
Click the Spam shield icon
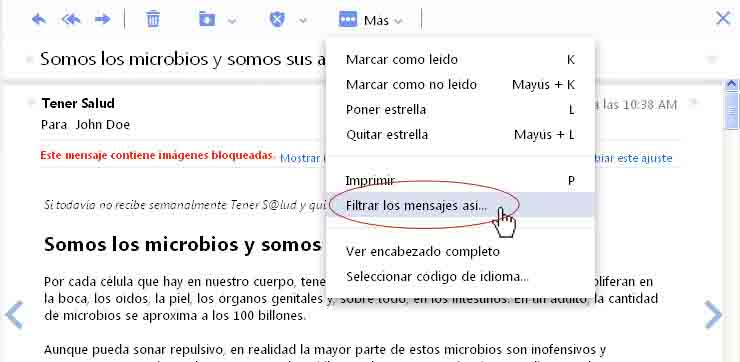click(x=277, y=20)
